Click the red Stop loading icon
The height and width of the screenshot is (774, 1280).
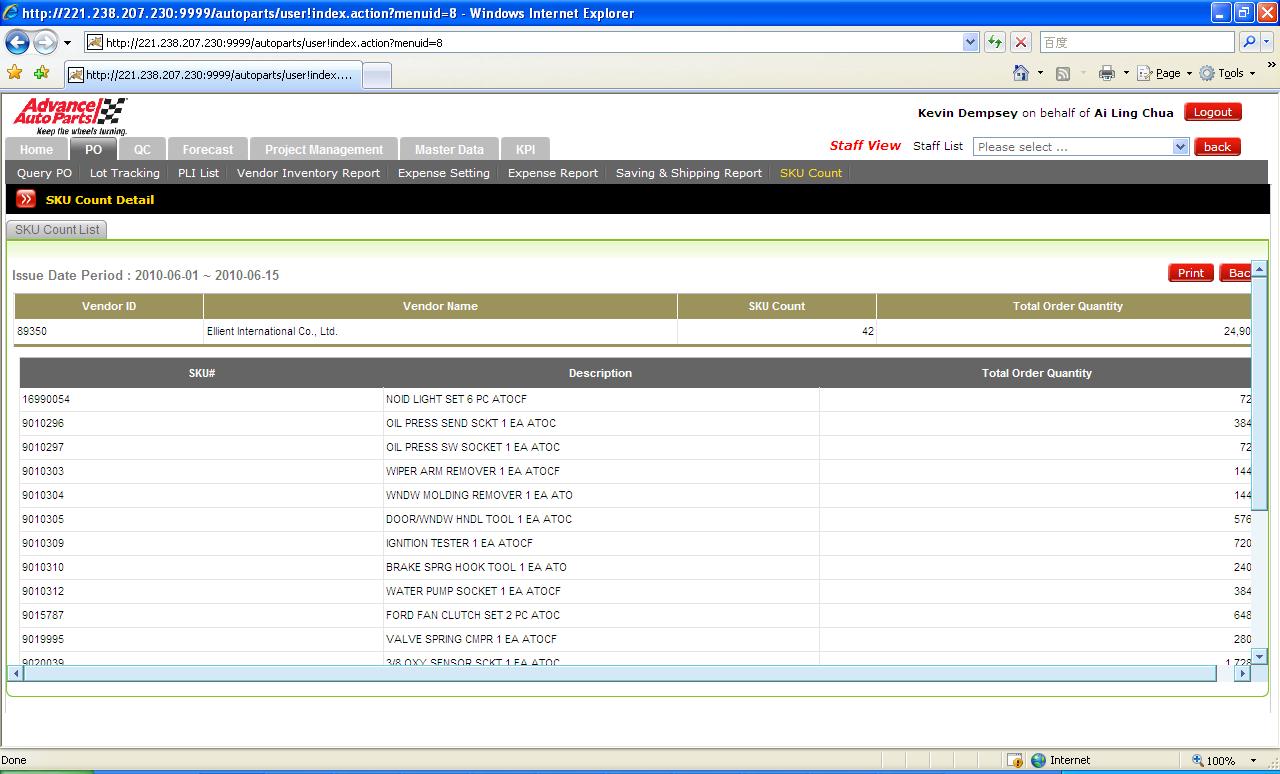(1021, 42)
